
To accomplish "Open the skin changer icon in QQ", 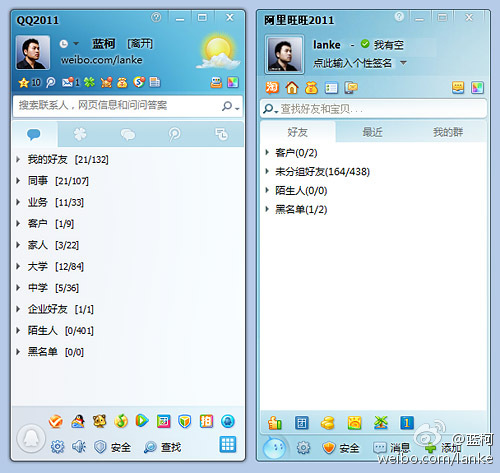I will tap(233, 82).
